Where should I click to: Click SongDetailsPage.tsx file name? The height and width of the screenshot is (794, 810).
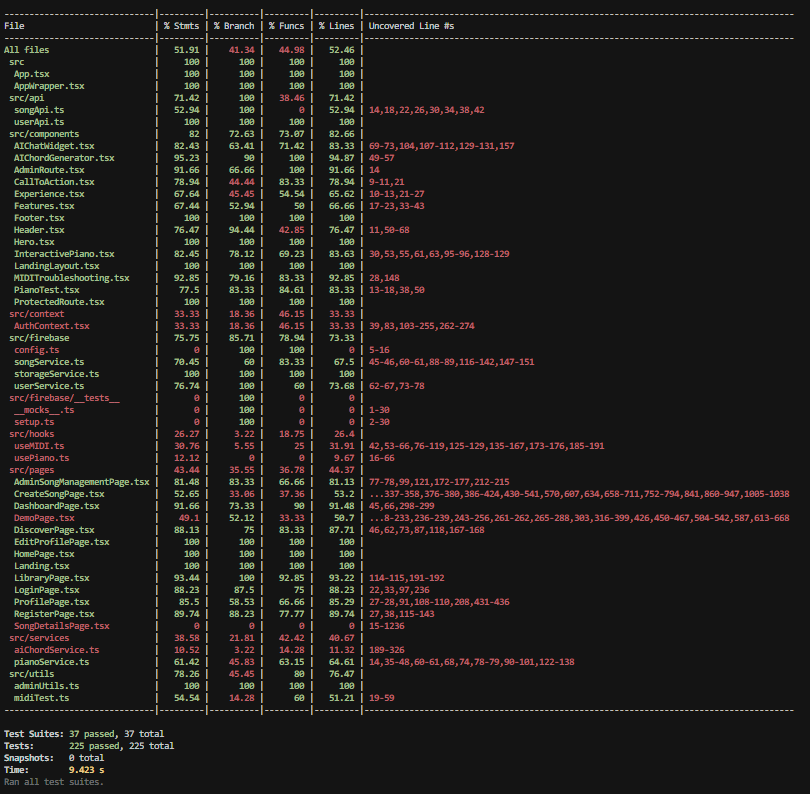coord(61,626)
